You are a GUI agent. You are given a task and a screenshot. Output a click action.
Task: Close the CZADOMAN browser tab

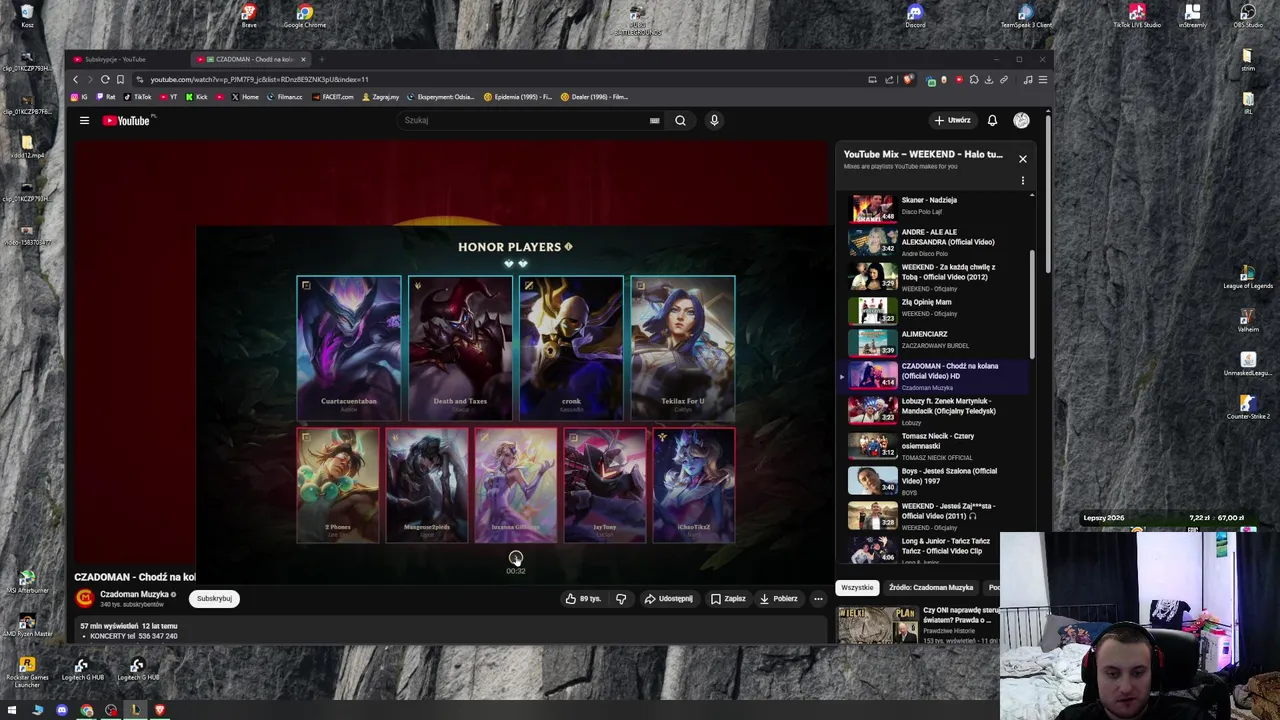[303, 59]
